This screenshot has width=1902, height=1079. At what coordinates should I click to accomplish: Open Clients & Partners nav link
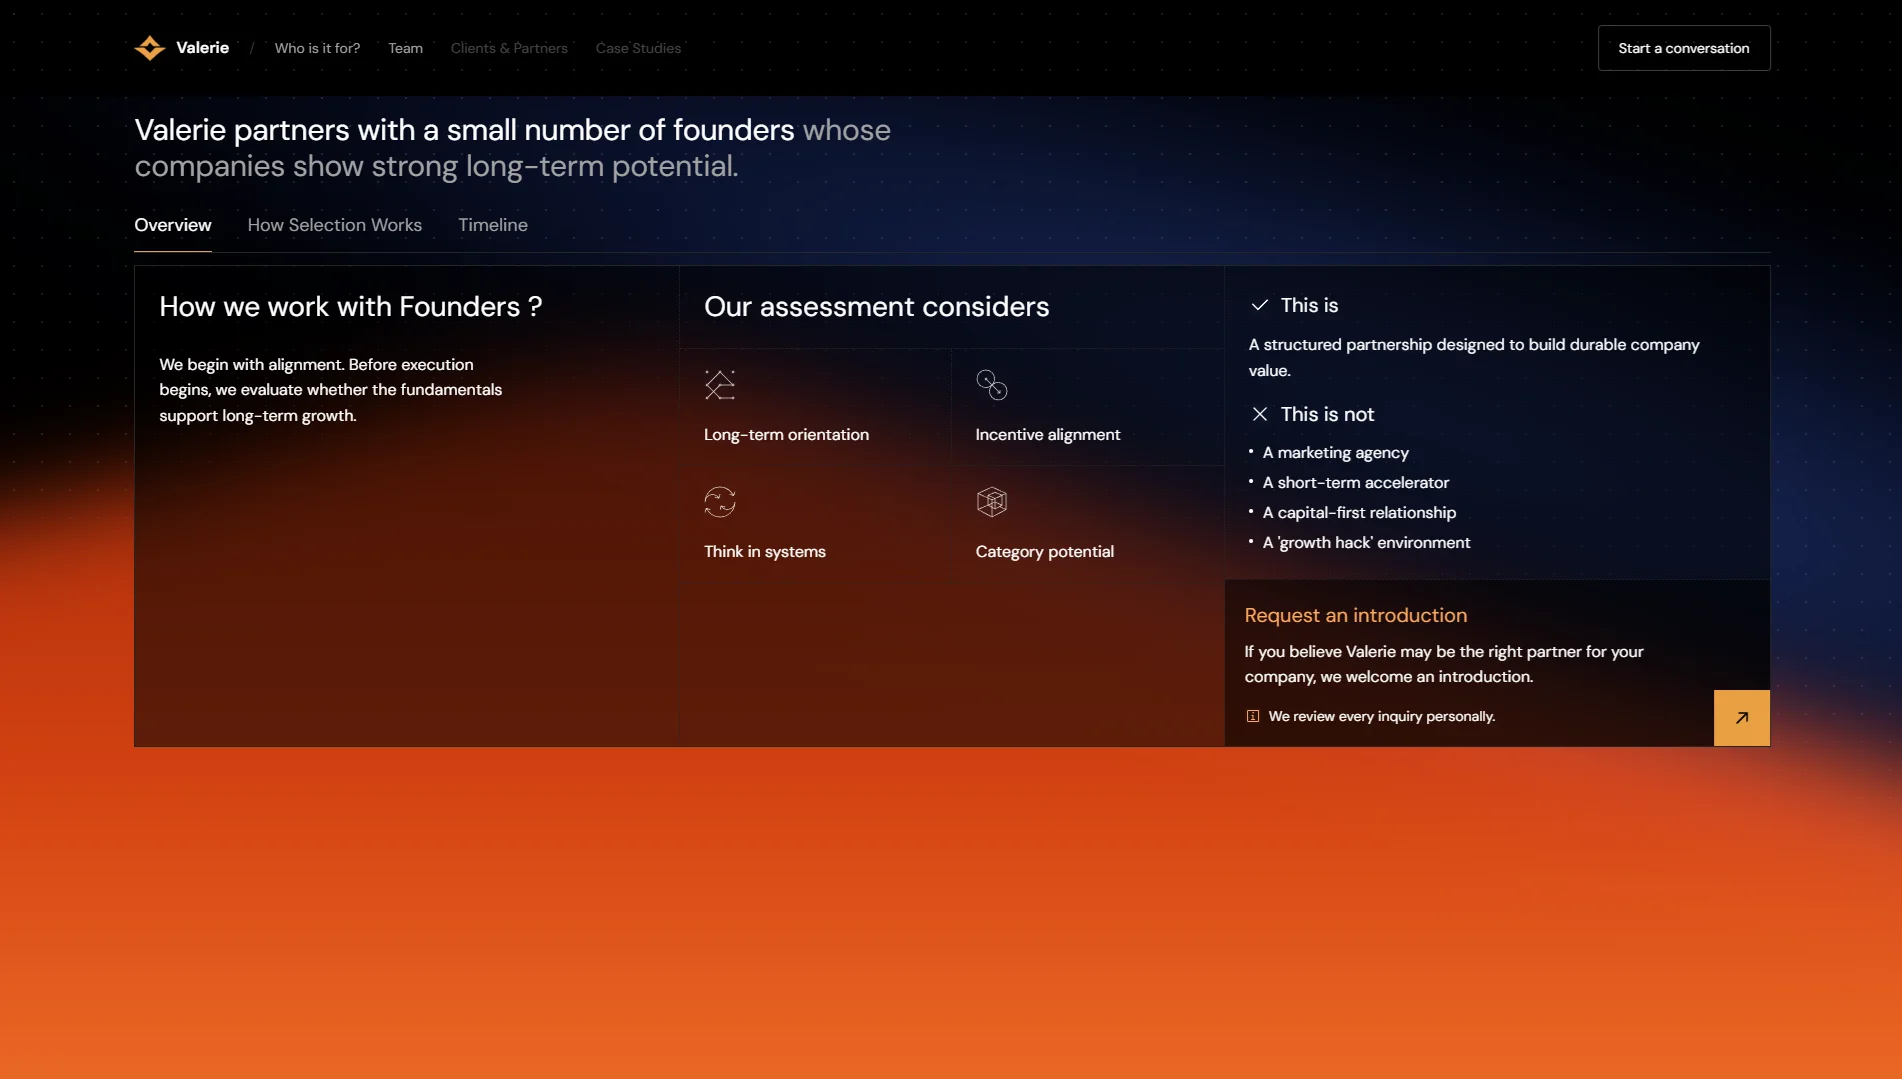[509, 48]
